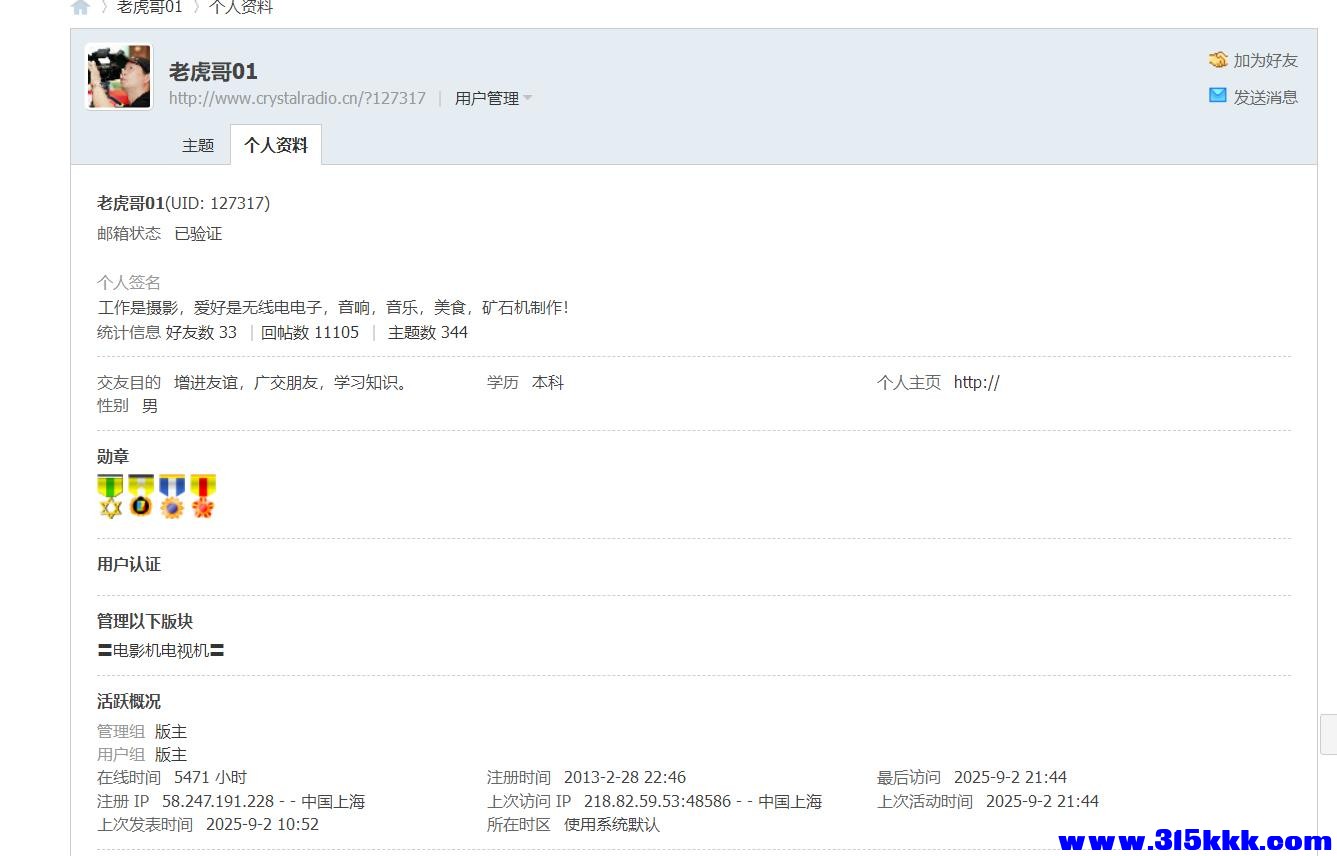Switch to the 主题 tab
Viewport: 1337px width, 856px height.
click(x=198, y=145)
